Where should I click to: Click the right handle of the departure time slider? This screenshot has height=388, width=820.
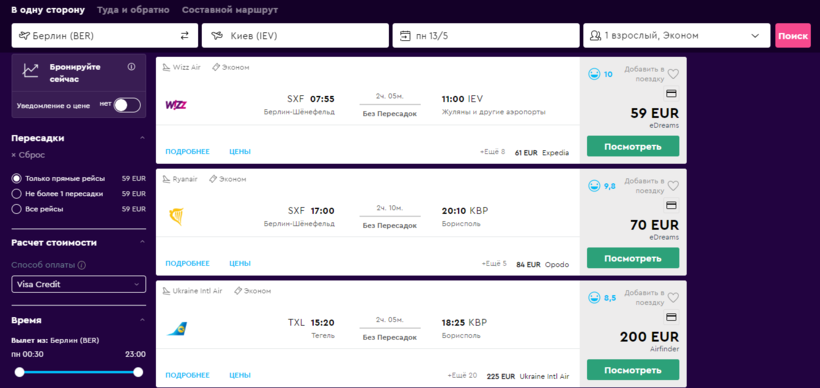coord(138,372)
